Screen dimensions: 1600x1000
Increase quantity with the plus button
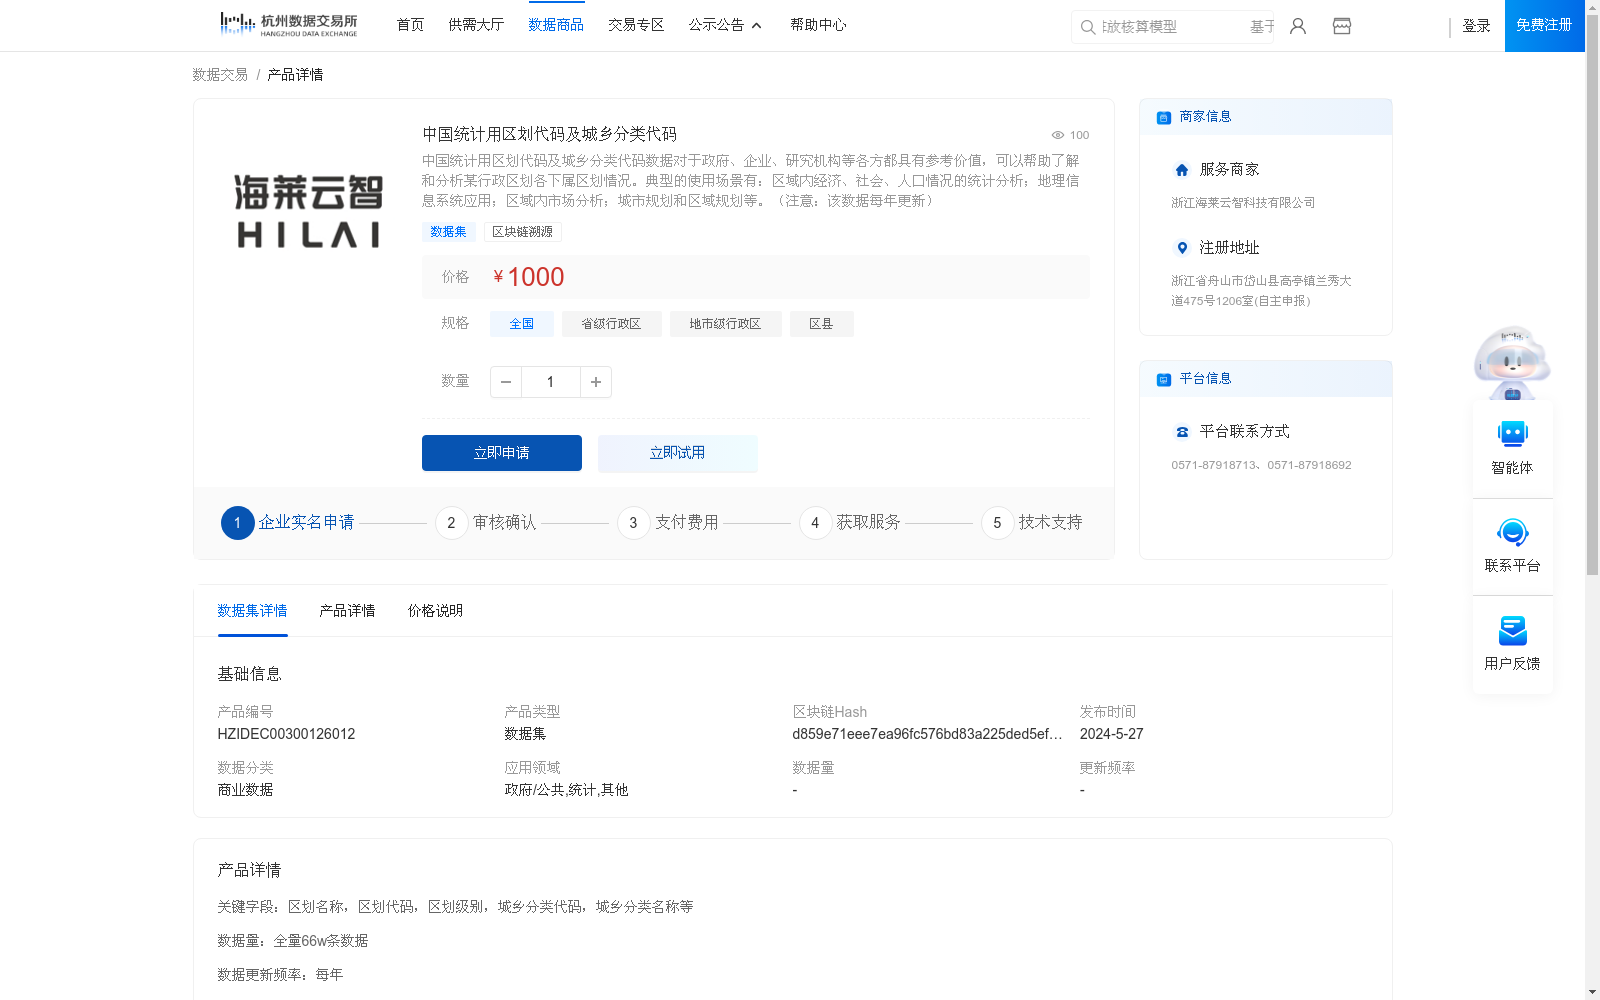pyautogui.click(x=596, y=382)
